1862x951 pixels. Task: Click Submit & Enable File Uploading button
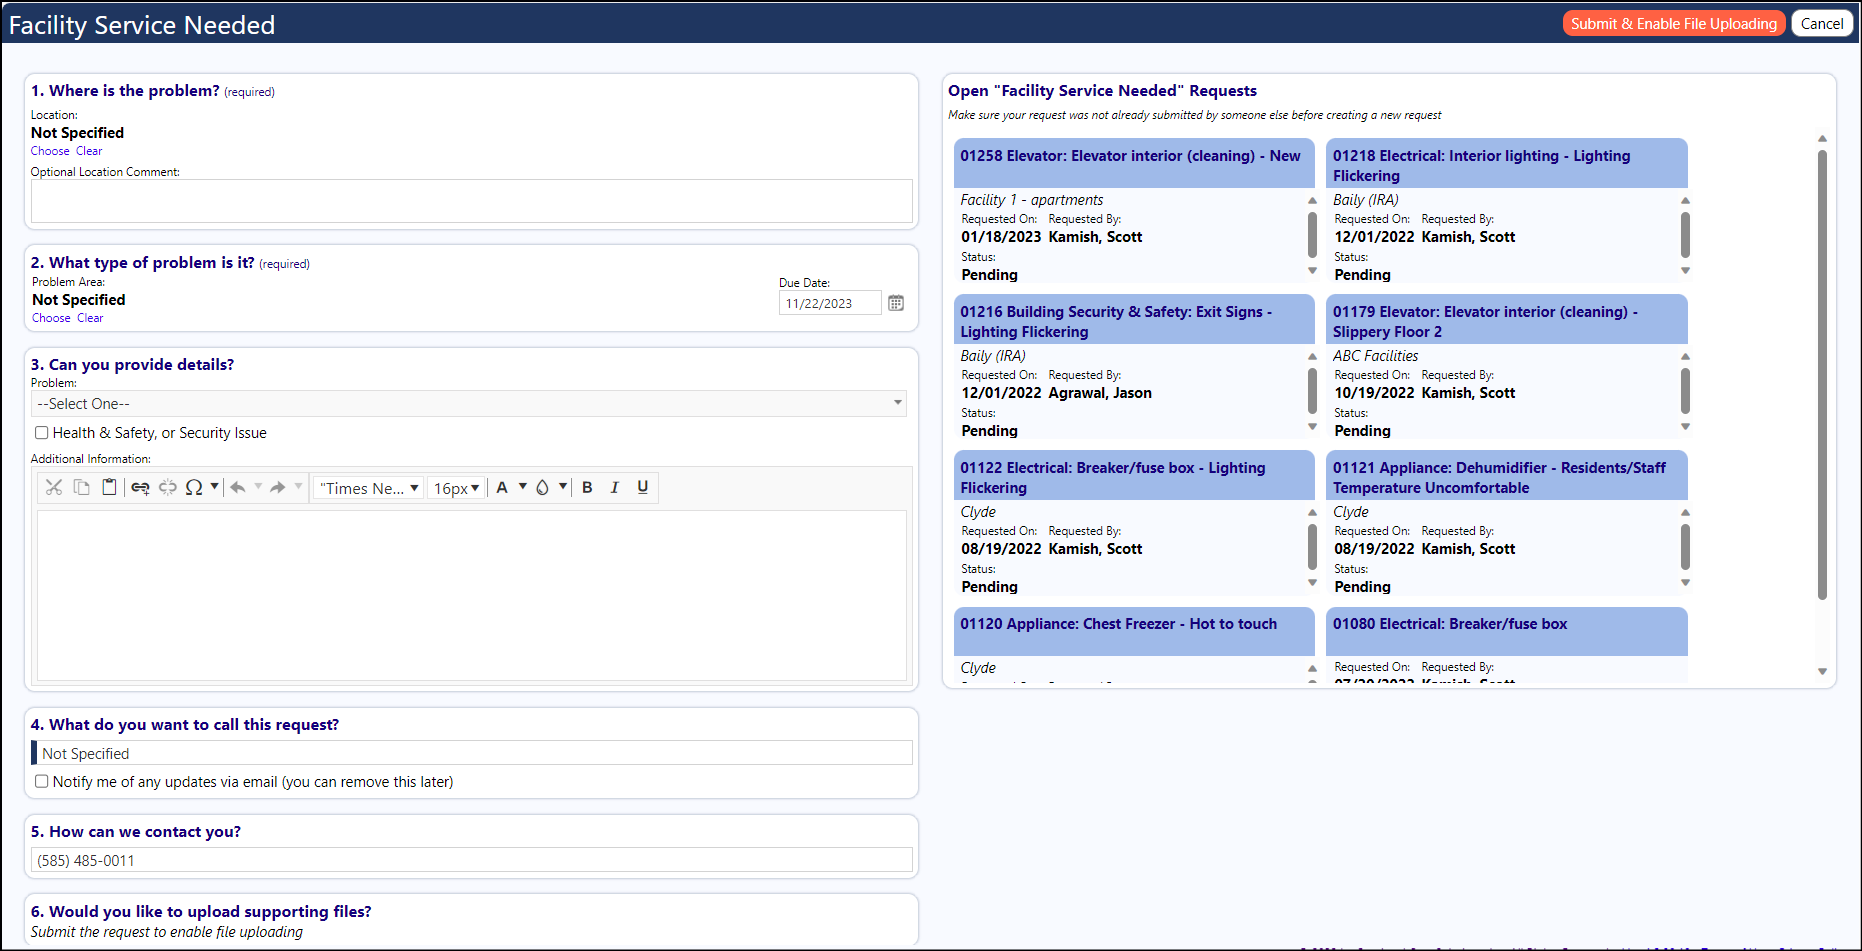(x=1674, y=24)
